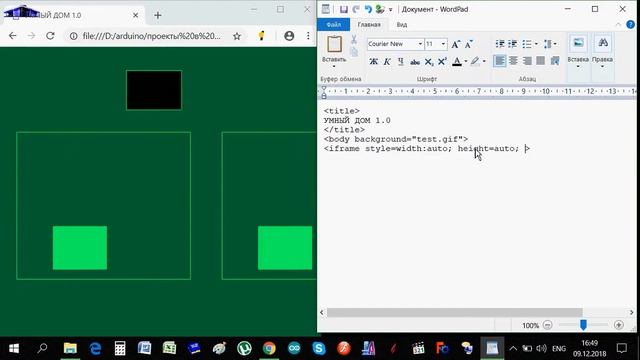Click the Shrink font icon

coord(469,44)
